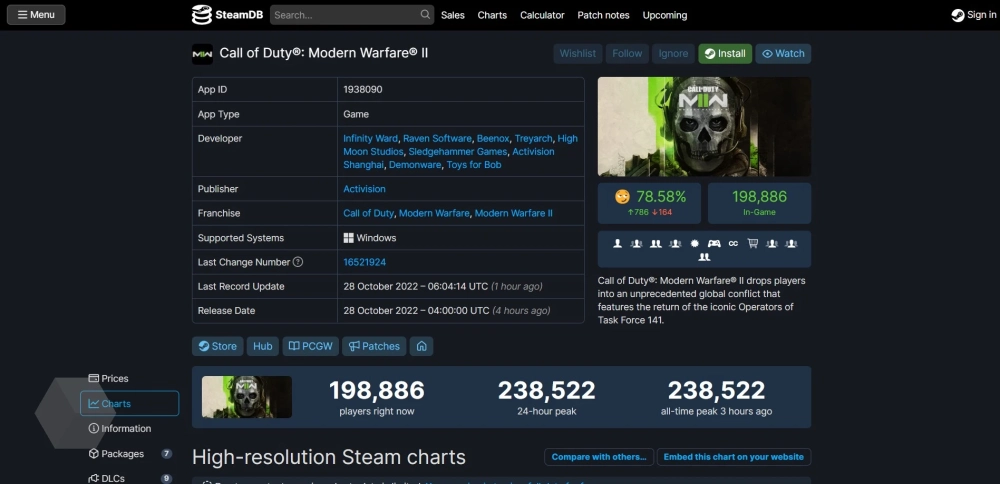Click the 78.58% review rating box
Image resolution: width=1000 pixels, height=484 pixels.
coord(650,203)
